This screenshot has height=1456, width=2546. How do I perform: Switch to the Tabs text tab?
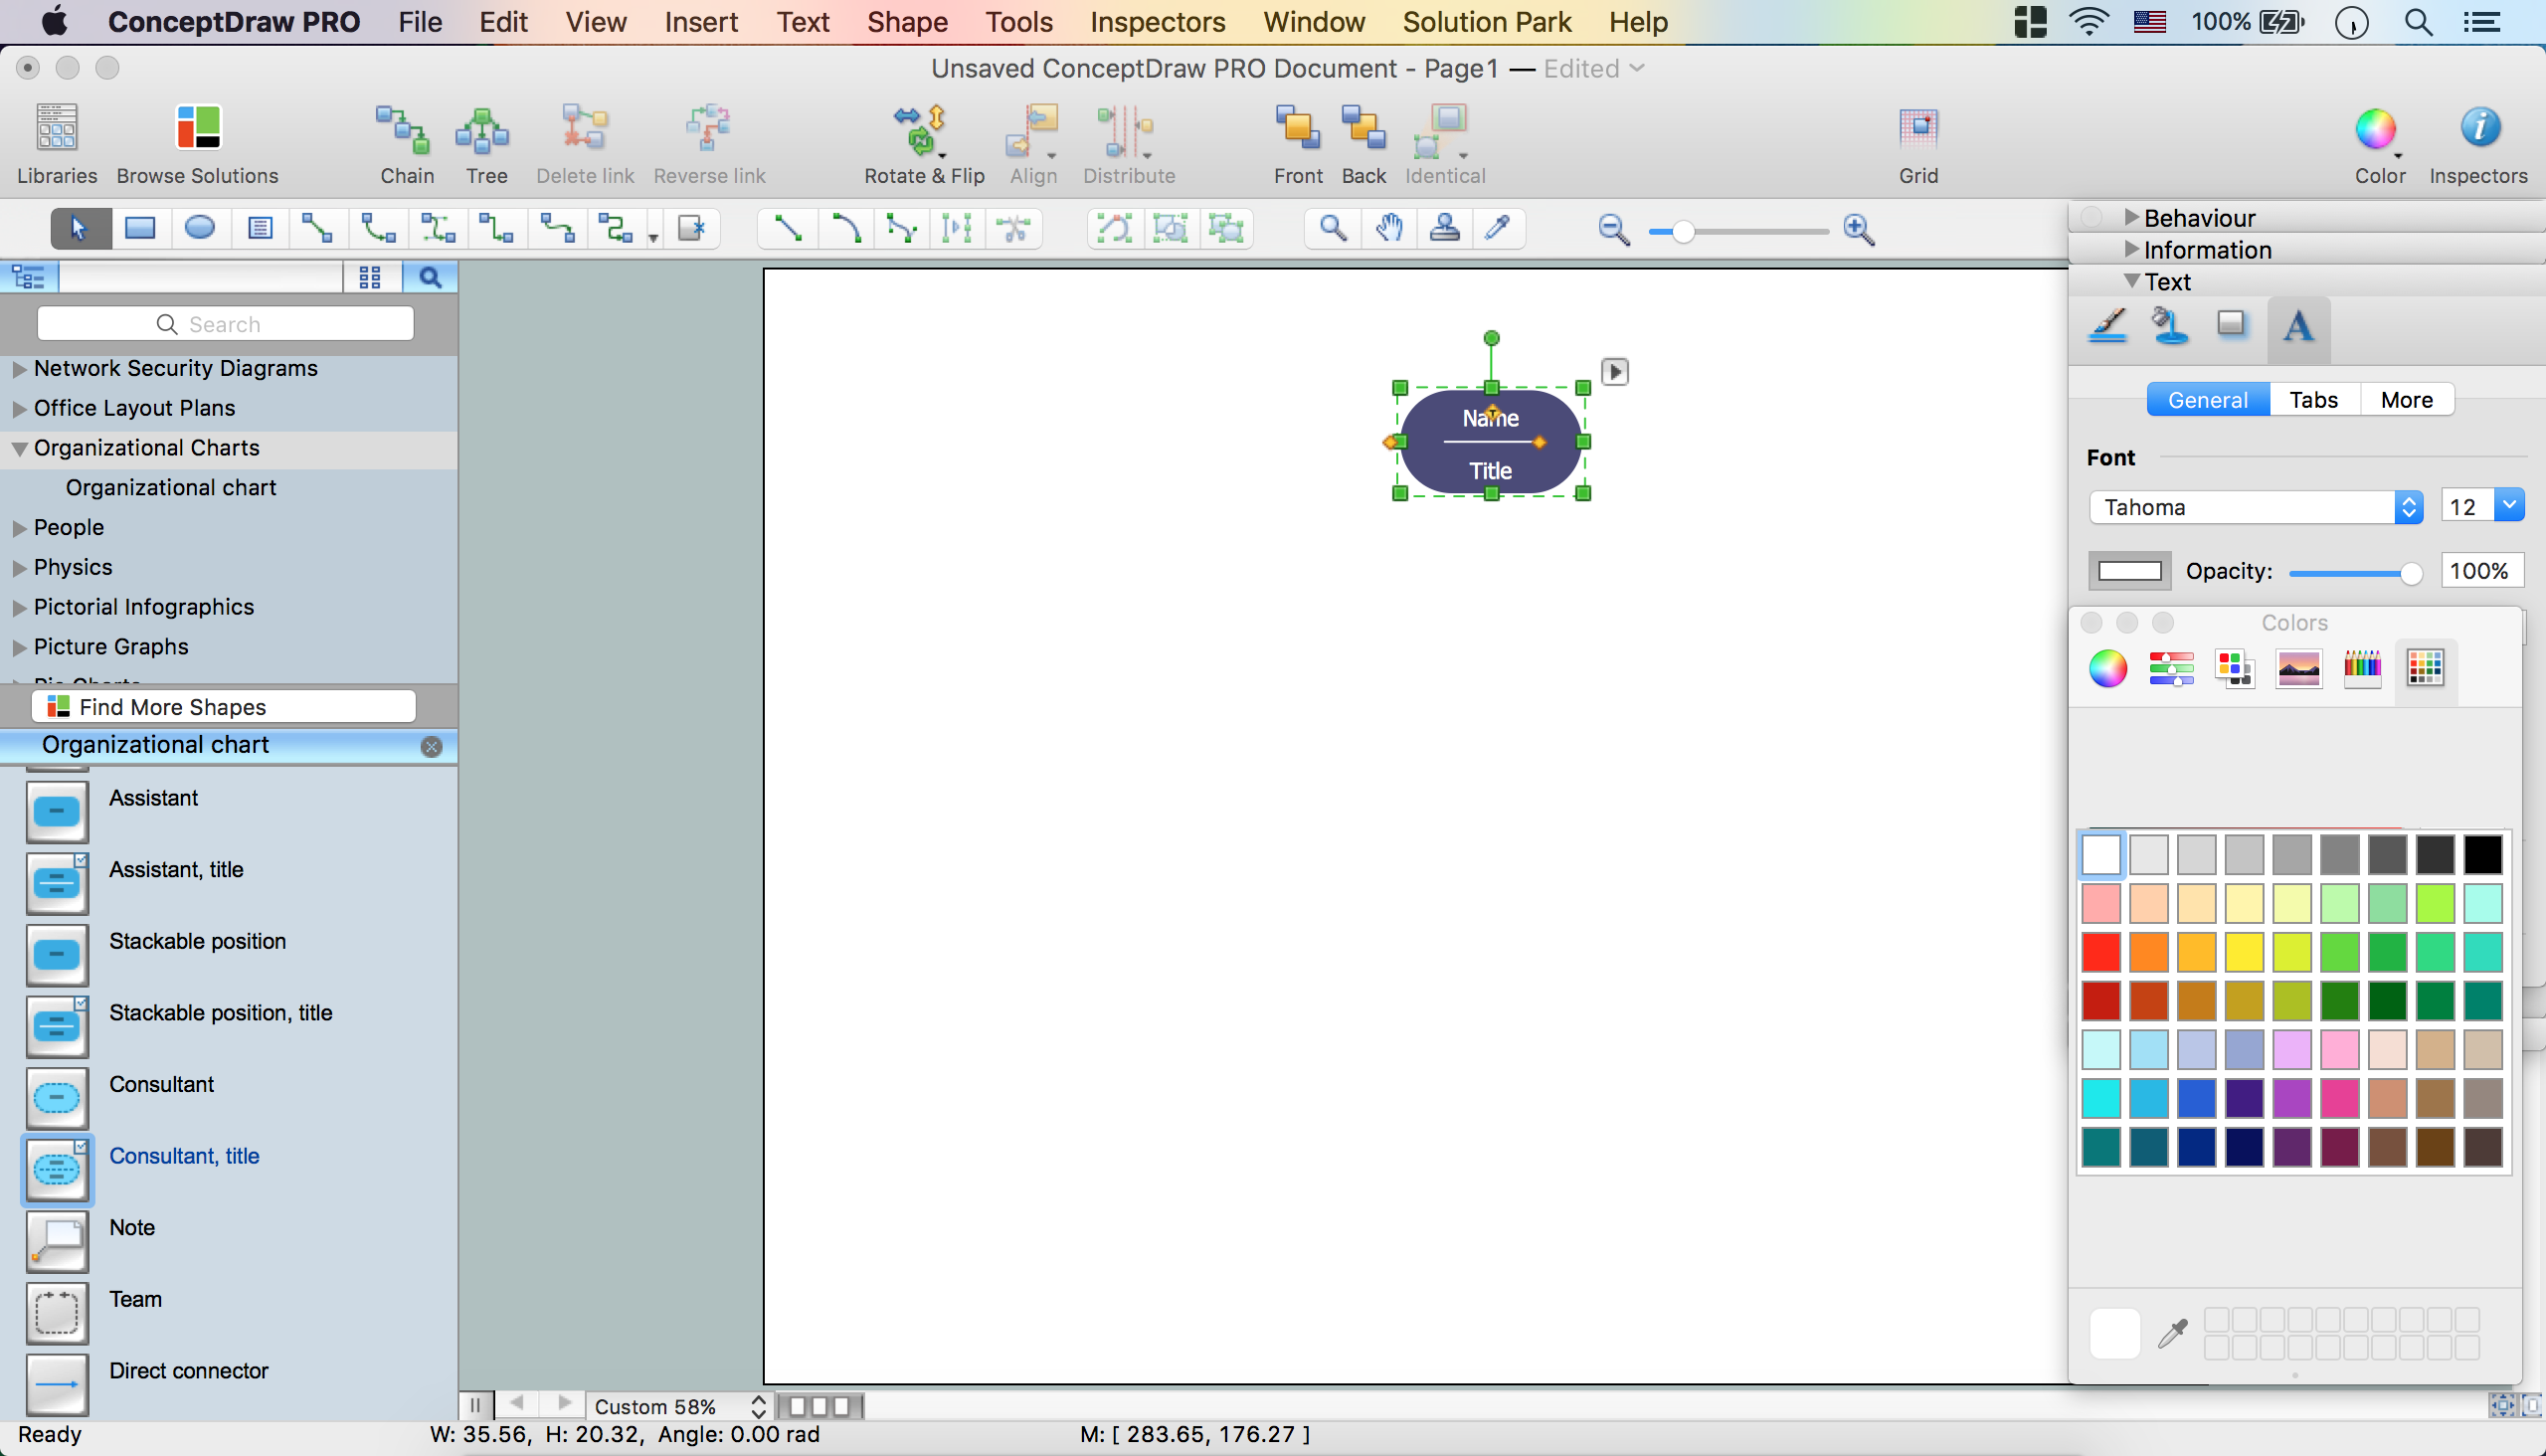[x=2313, y=400]
